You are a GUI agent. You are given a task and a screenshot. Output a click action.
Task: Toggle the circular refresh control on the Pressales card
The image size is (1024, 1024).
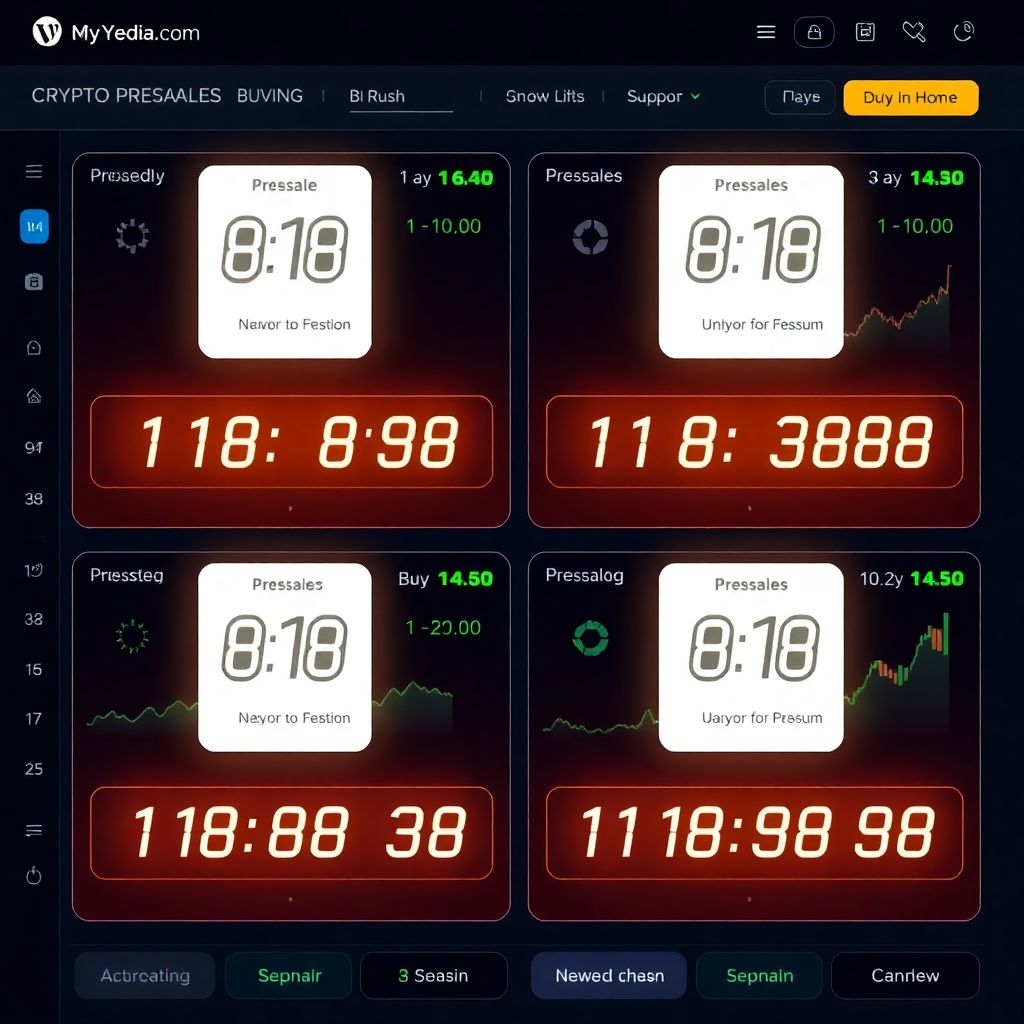(x=592, y=237)
